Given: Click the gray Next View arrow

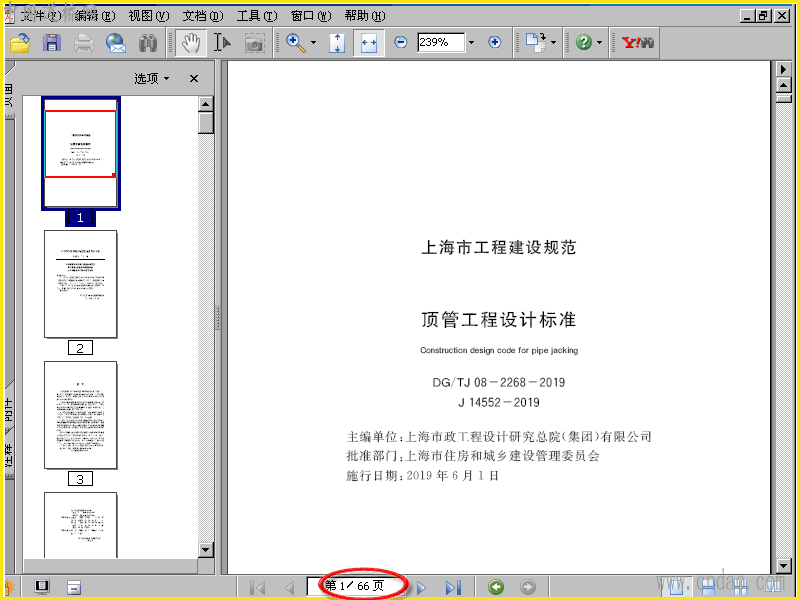Looking at the screenshot, I should click(528, 587).
